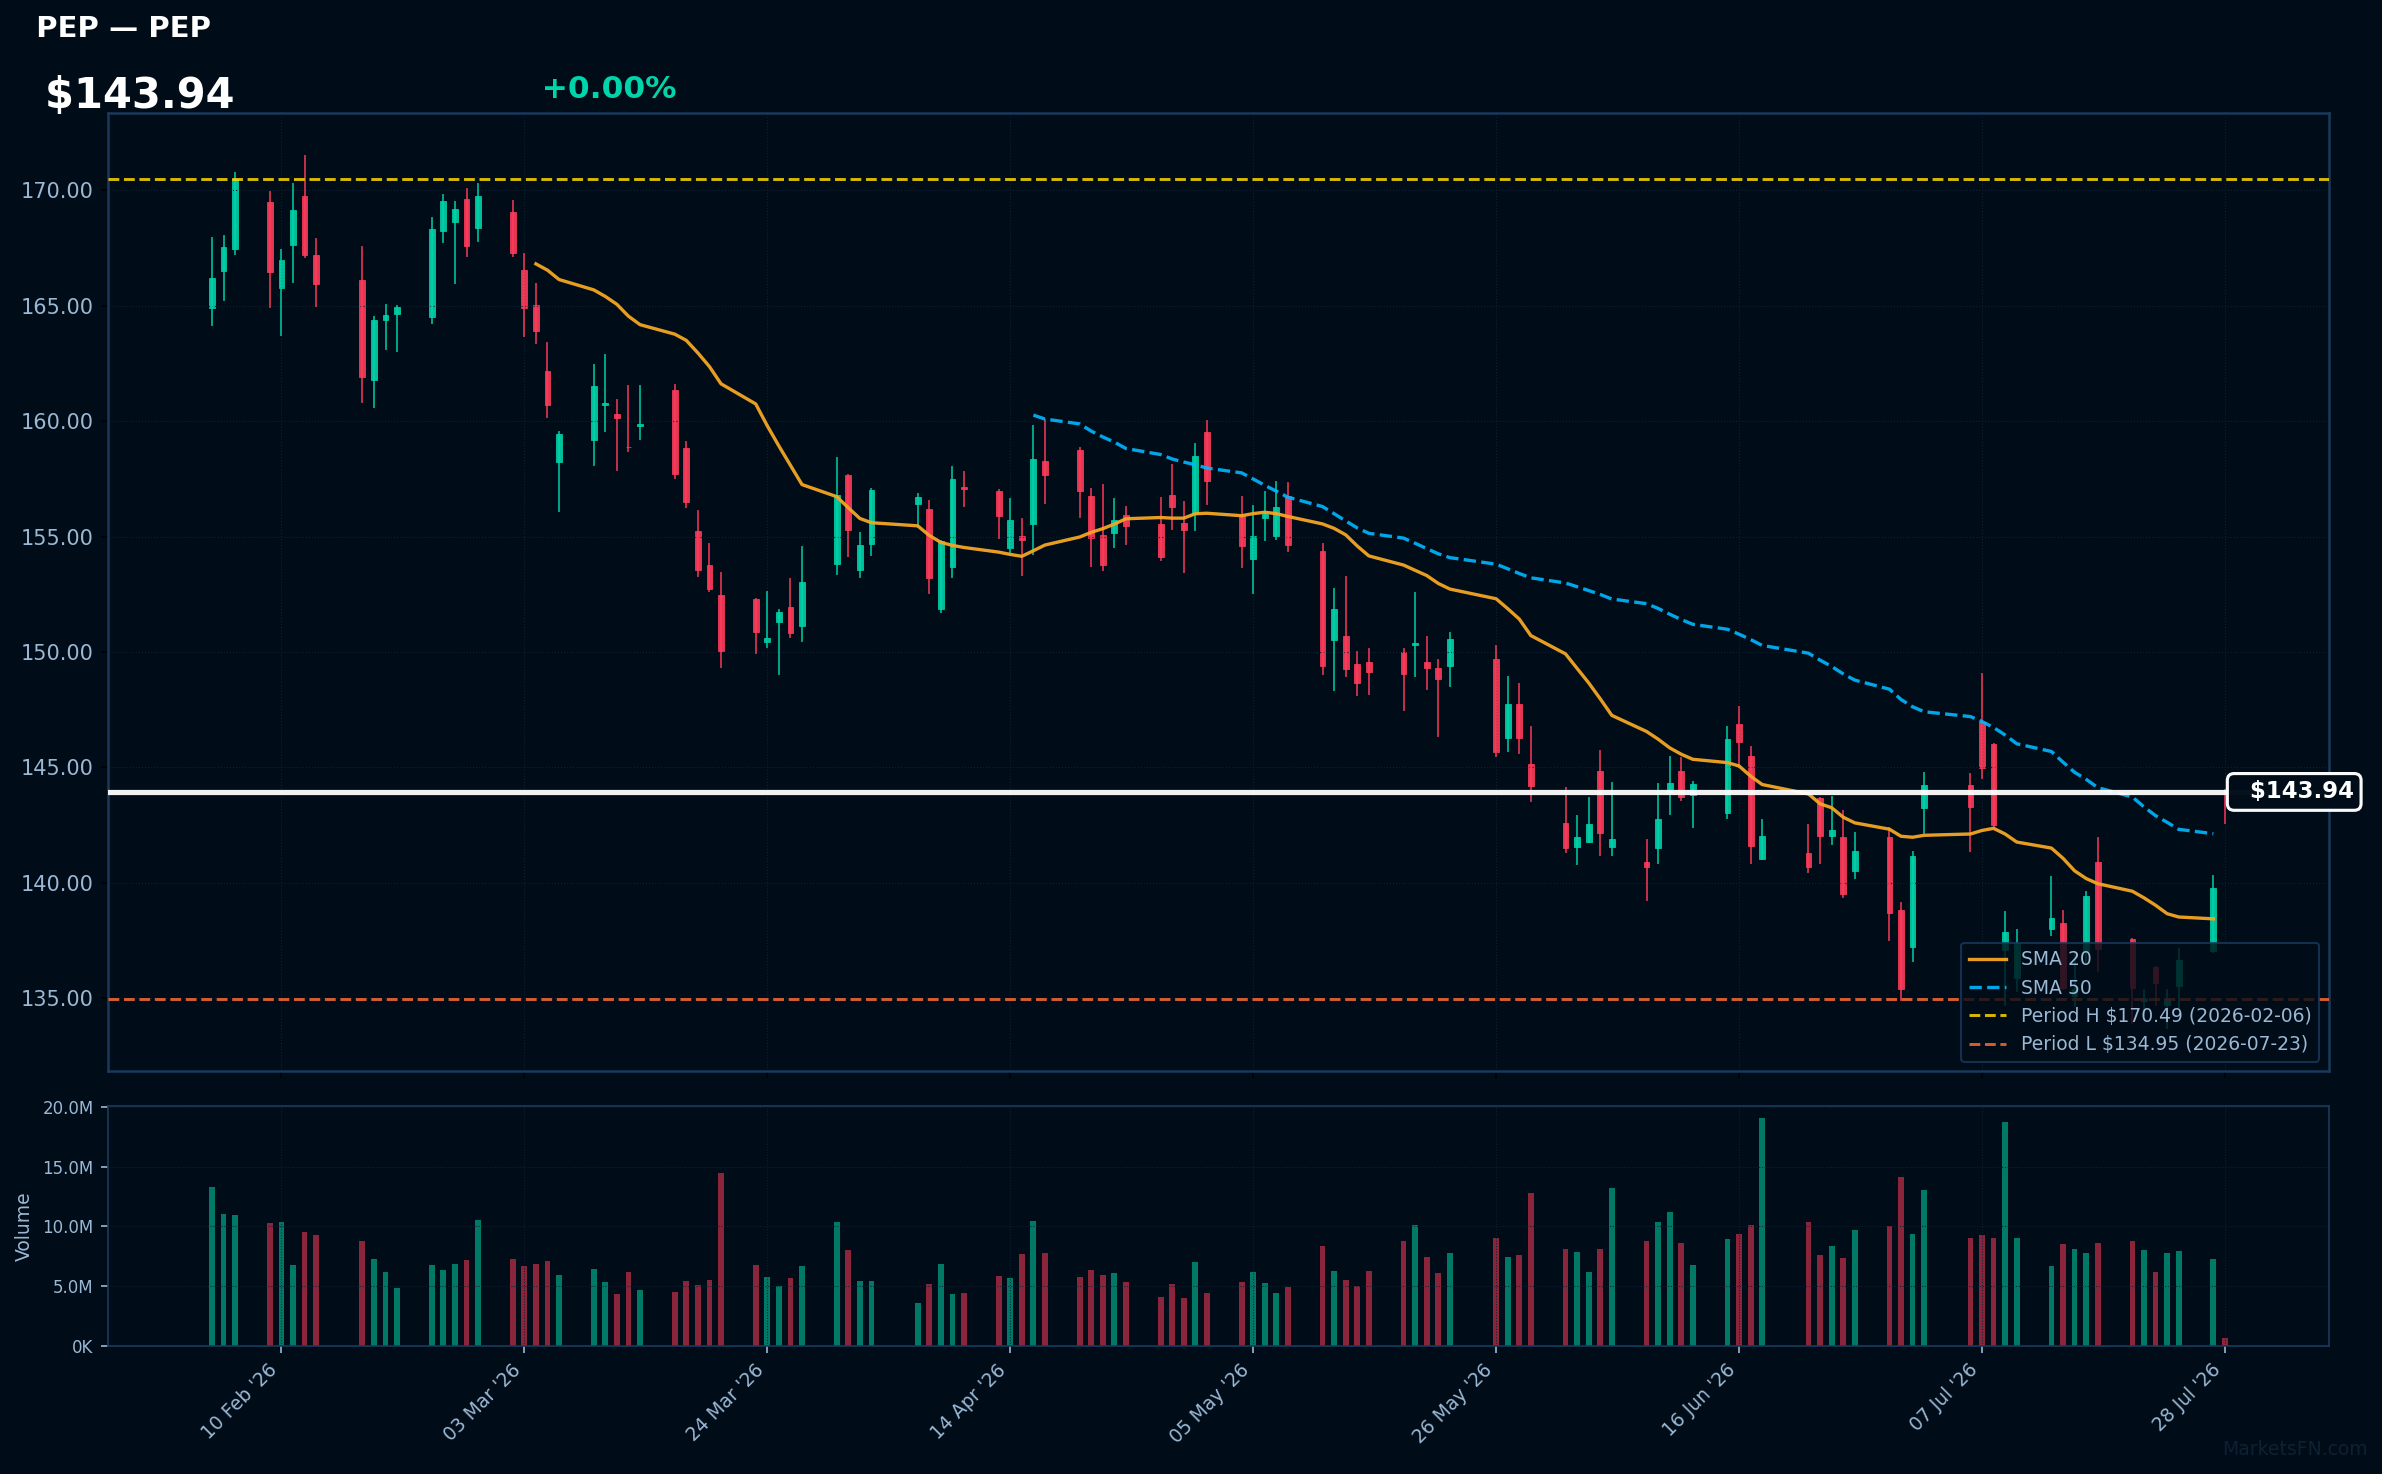This screenshot has height=1474, width=2382.
Task: Select the 20.0M volume axis label
Action: (x=68, y=1108)
